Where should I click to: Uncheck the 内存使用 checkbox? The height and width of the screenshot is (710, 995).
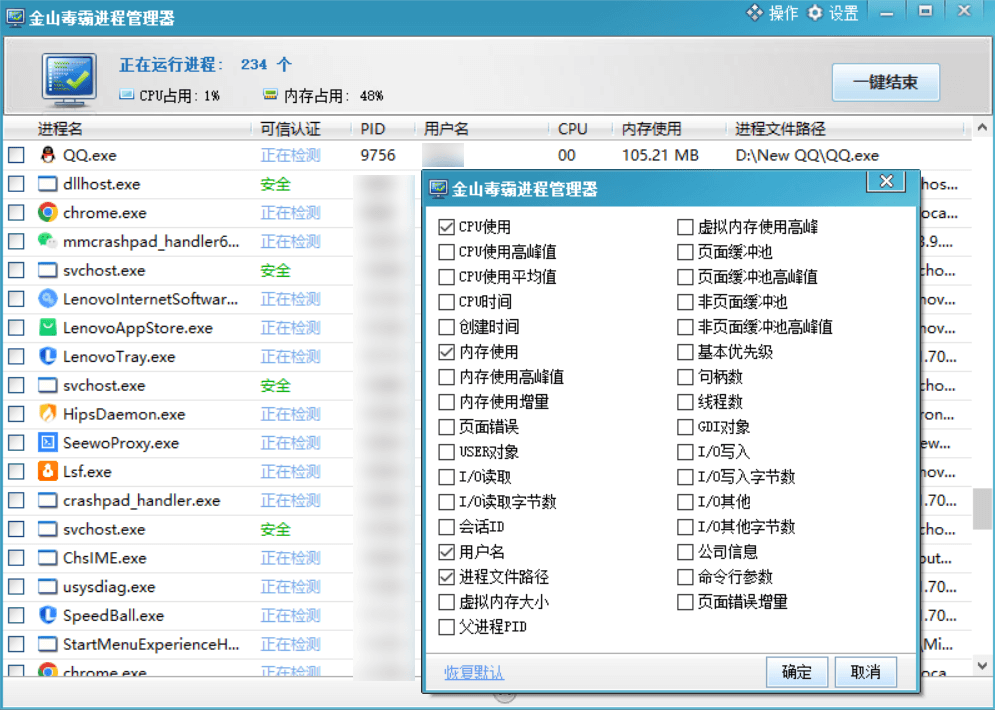(447, 352)
